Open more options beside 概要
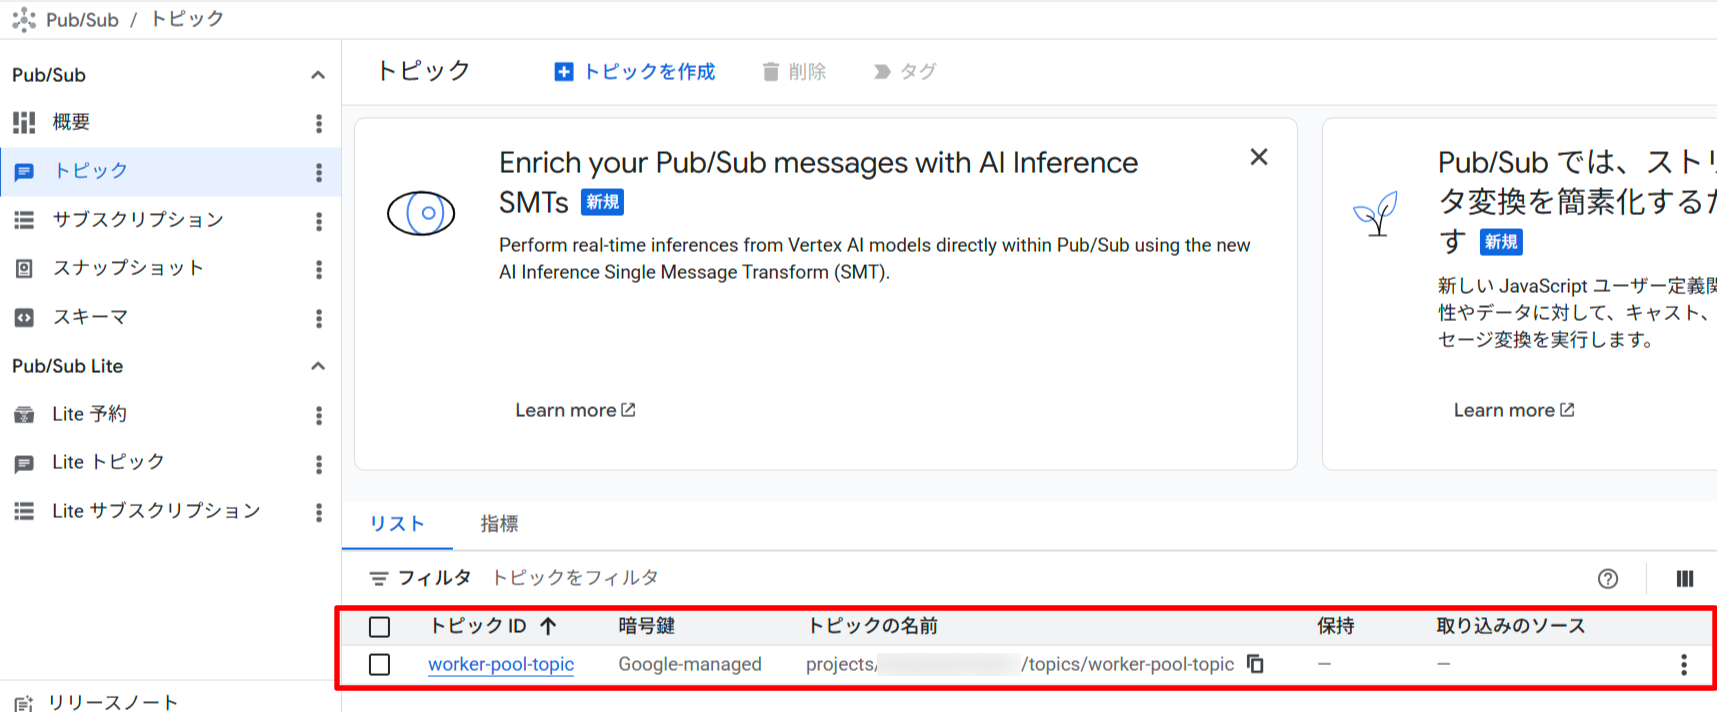Viewport: 1717px width, 712px height. [x=319, y=123]
